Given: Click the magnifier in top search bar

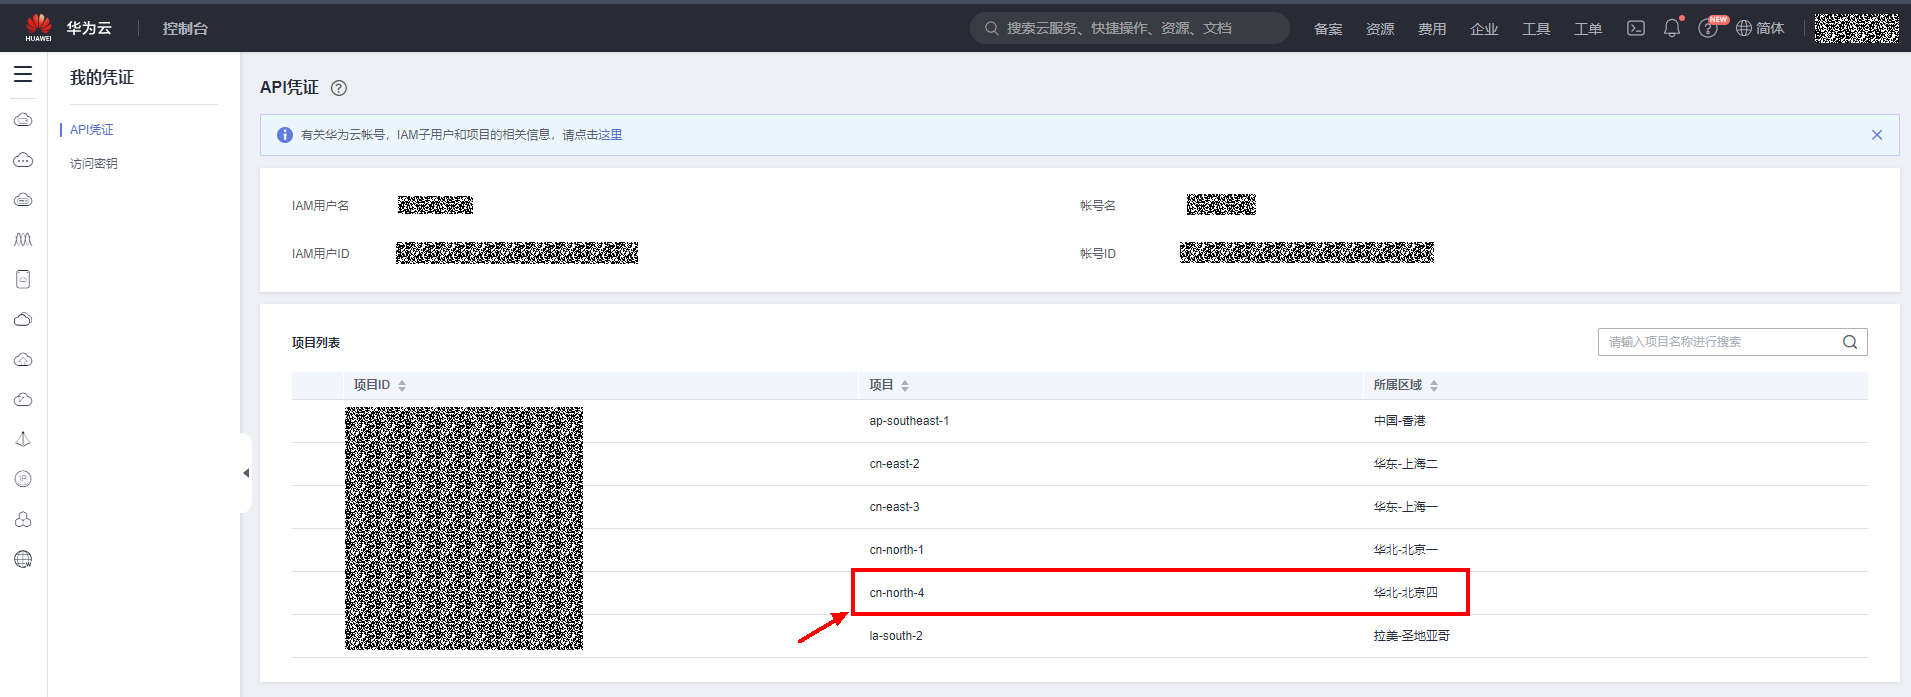Looking at the screenshot, I should (x=992, y=28).
